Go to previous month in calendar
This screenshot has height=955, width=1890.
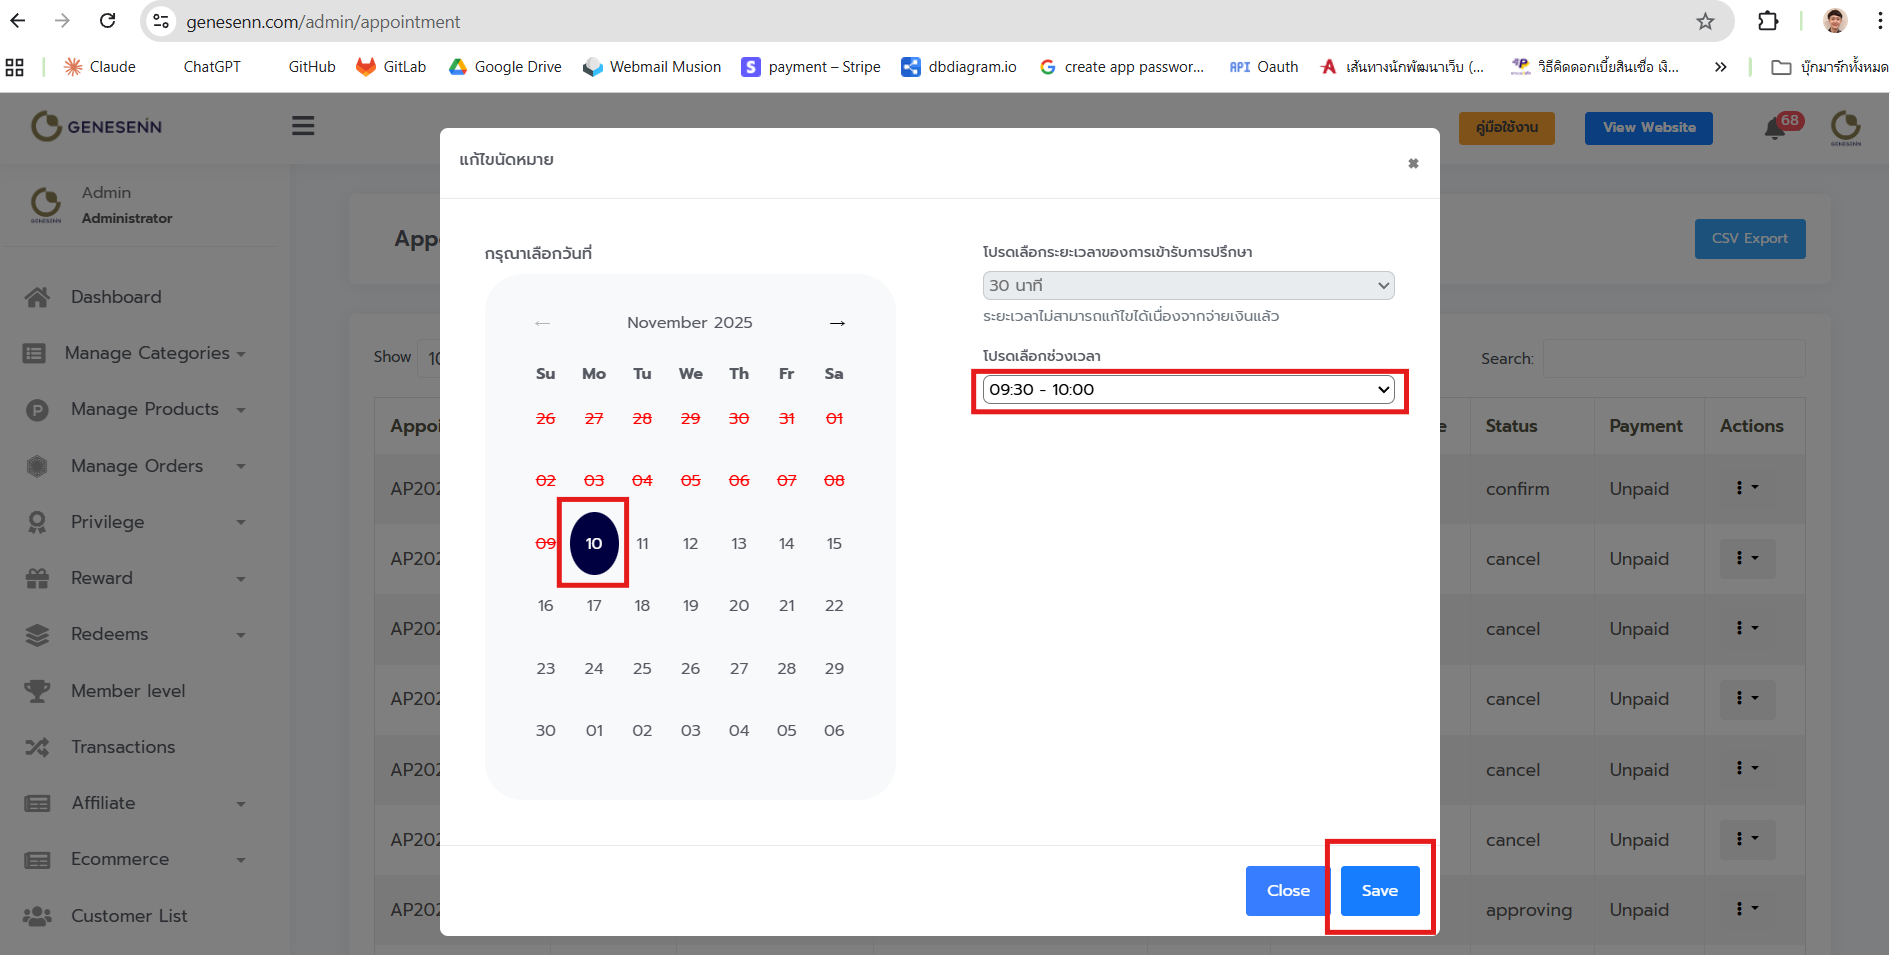coord(542,323)
